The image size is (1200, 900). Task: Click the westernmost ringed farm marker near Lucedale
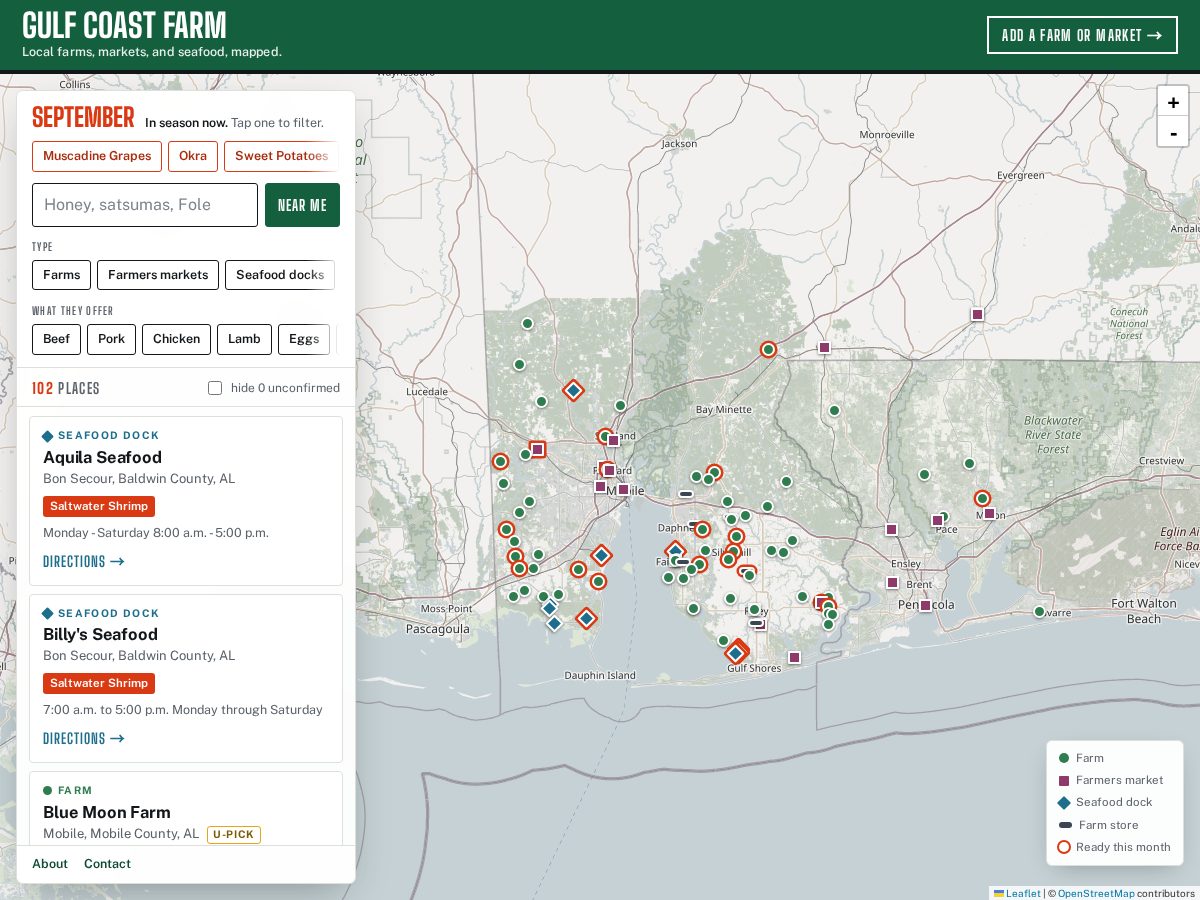[x=500, y=461]
